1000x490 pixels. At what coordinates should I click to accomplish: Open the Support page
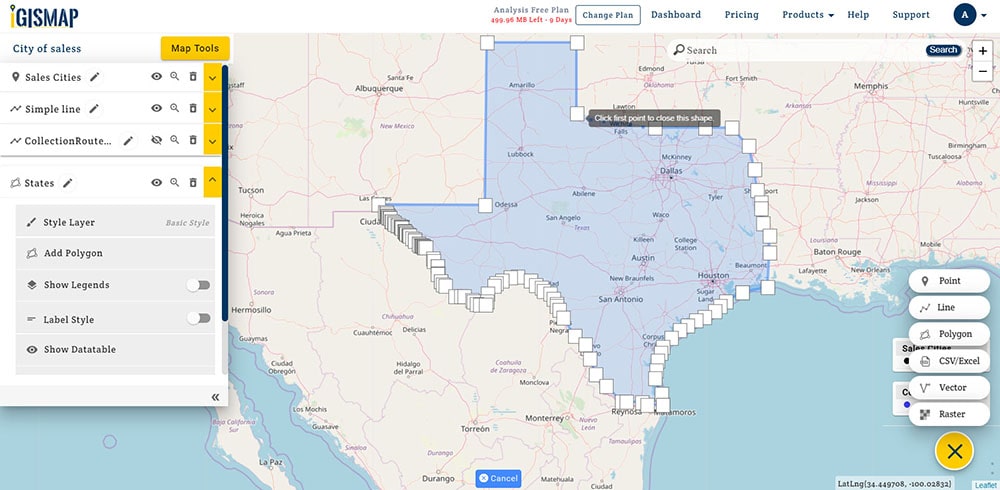(x=911, y=15)
